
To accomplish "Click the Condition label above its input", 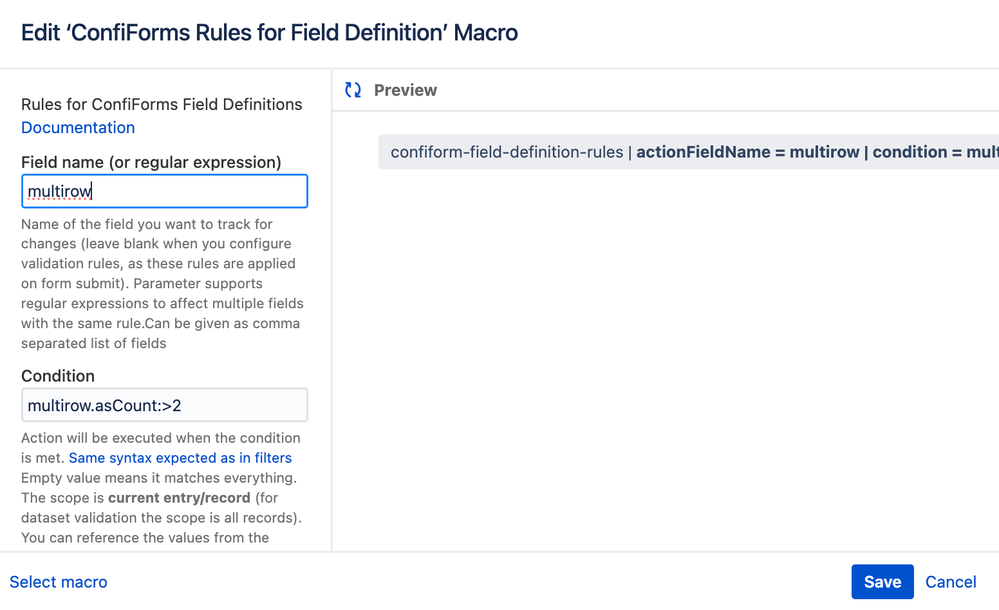I will coord(58,376).
